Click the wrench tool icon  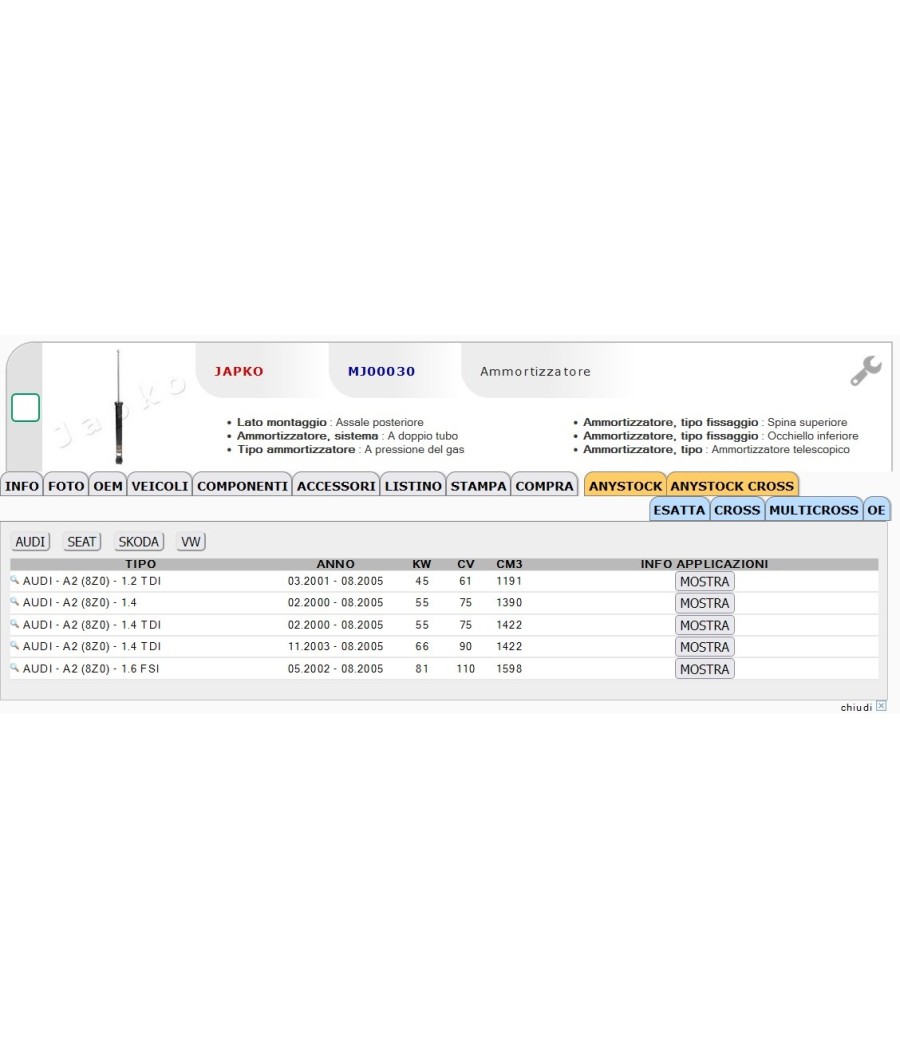click(866, 370)
